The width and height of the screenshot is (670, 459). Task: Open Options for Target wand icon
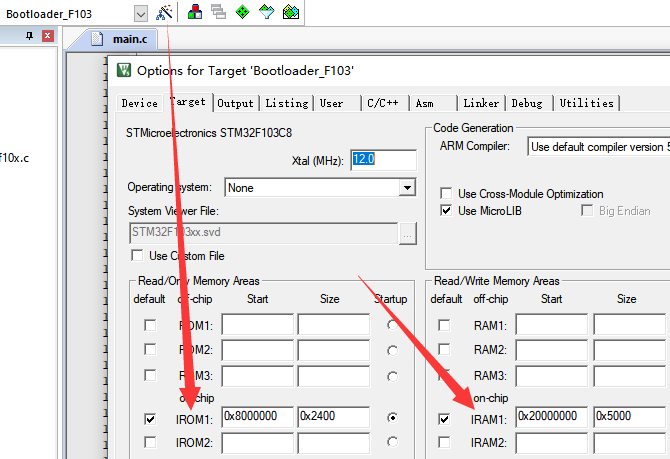164,12
